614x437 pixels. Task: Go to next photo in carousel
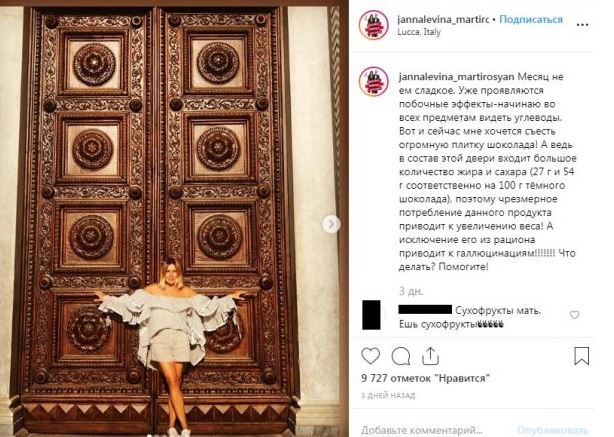point(331,224)
